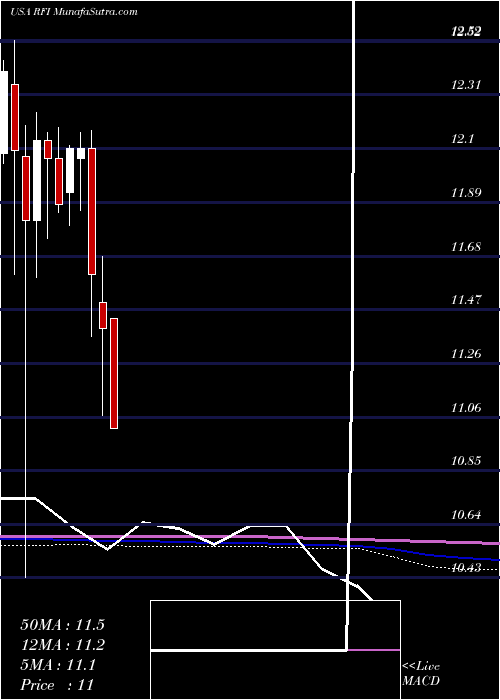The width and height of the screenshot is (500, 700).
Task: Click the '12MA : 11.2' readout
Action: (x=62, y=645)
